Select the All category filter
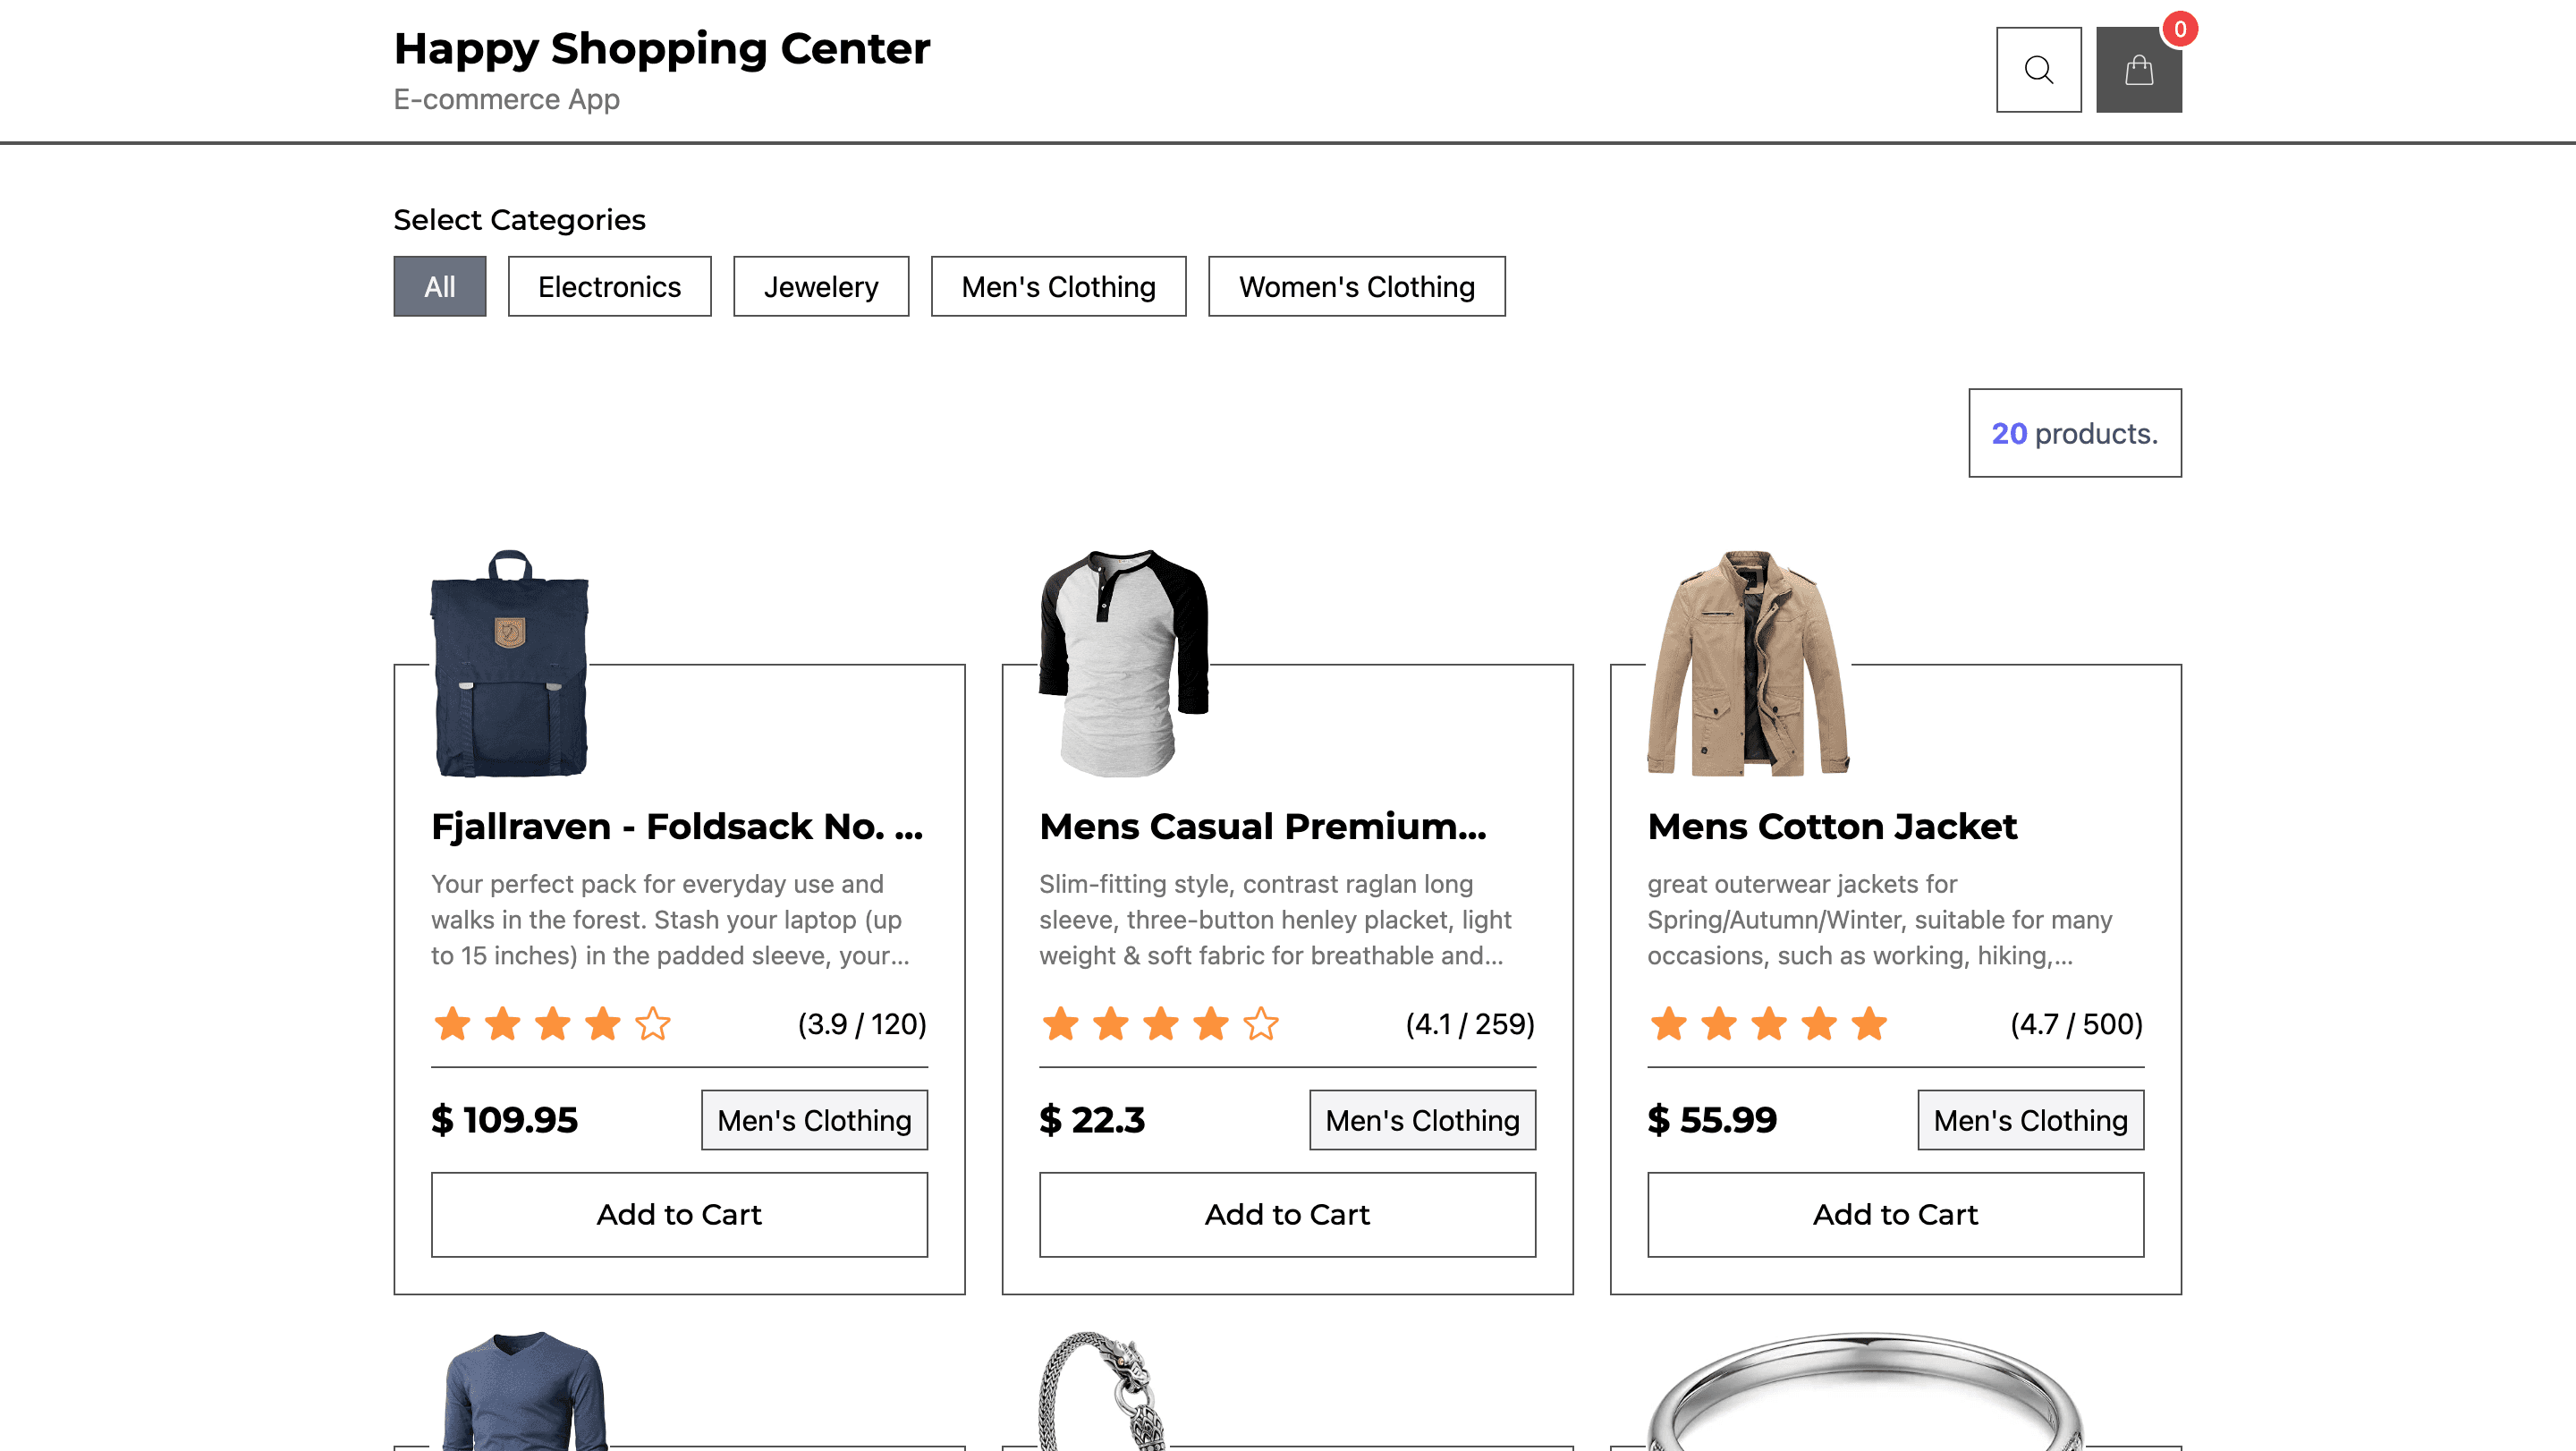 (x=439, y=287)
